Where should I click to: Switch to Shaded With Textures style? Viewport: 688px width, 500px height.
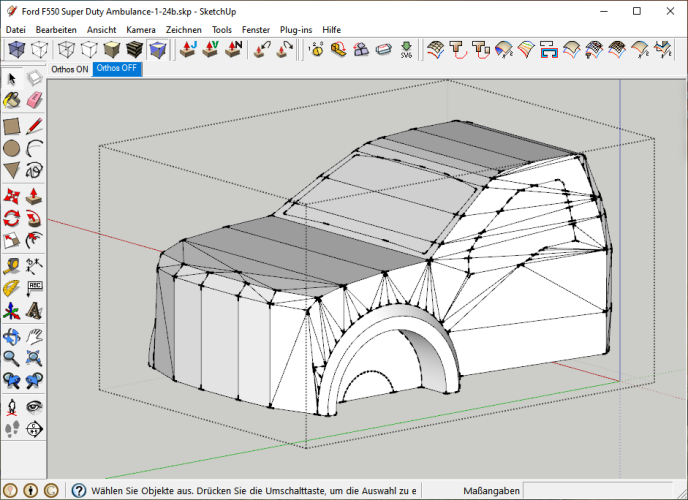135,50
